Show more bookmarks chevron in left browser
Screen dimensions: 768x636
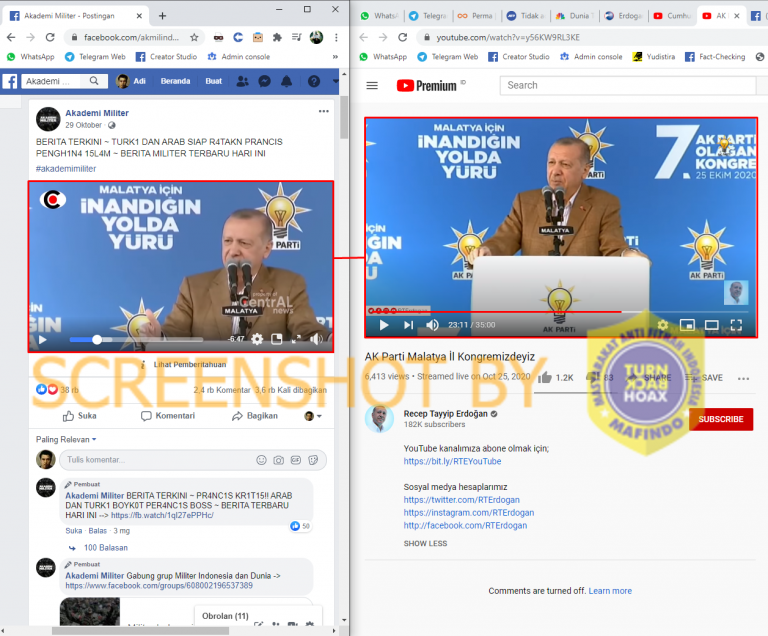[x=335, y=57]
